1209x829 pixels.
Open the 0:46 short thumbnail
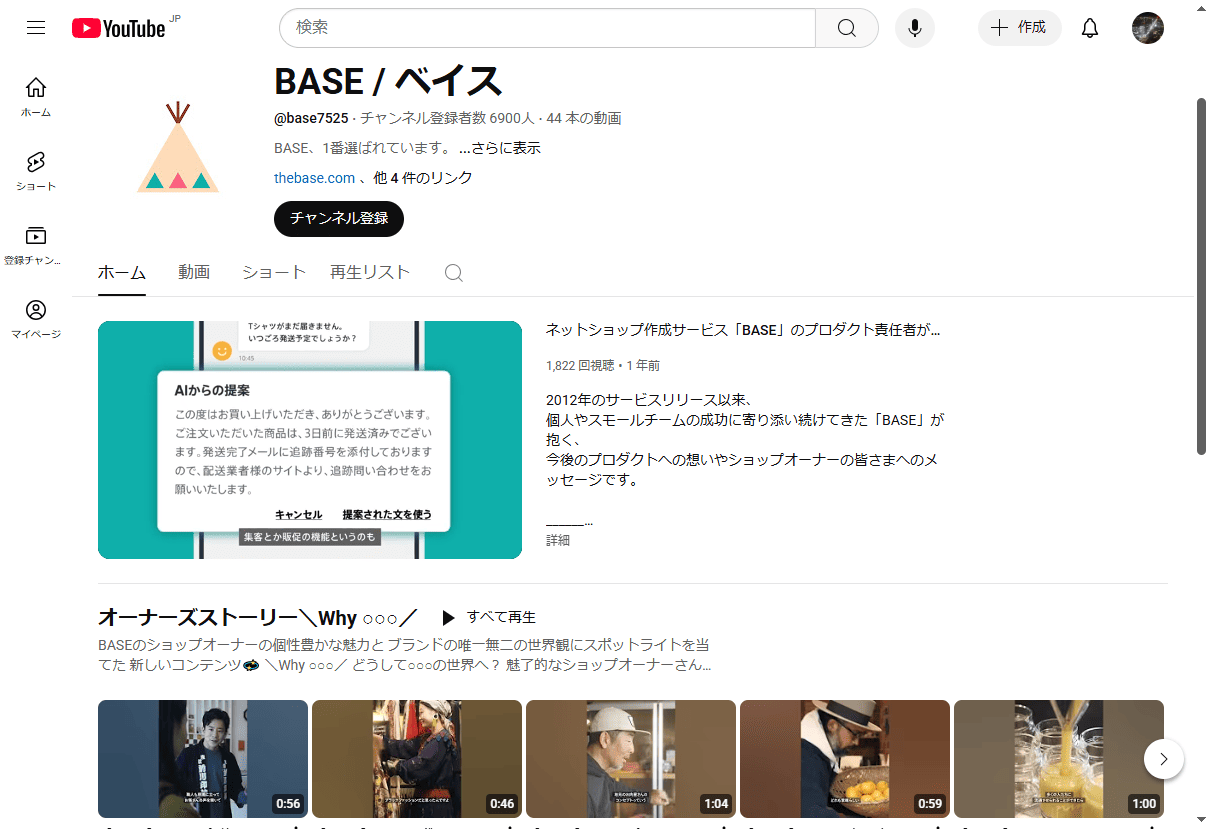click(x=417, y=759)
